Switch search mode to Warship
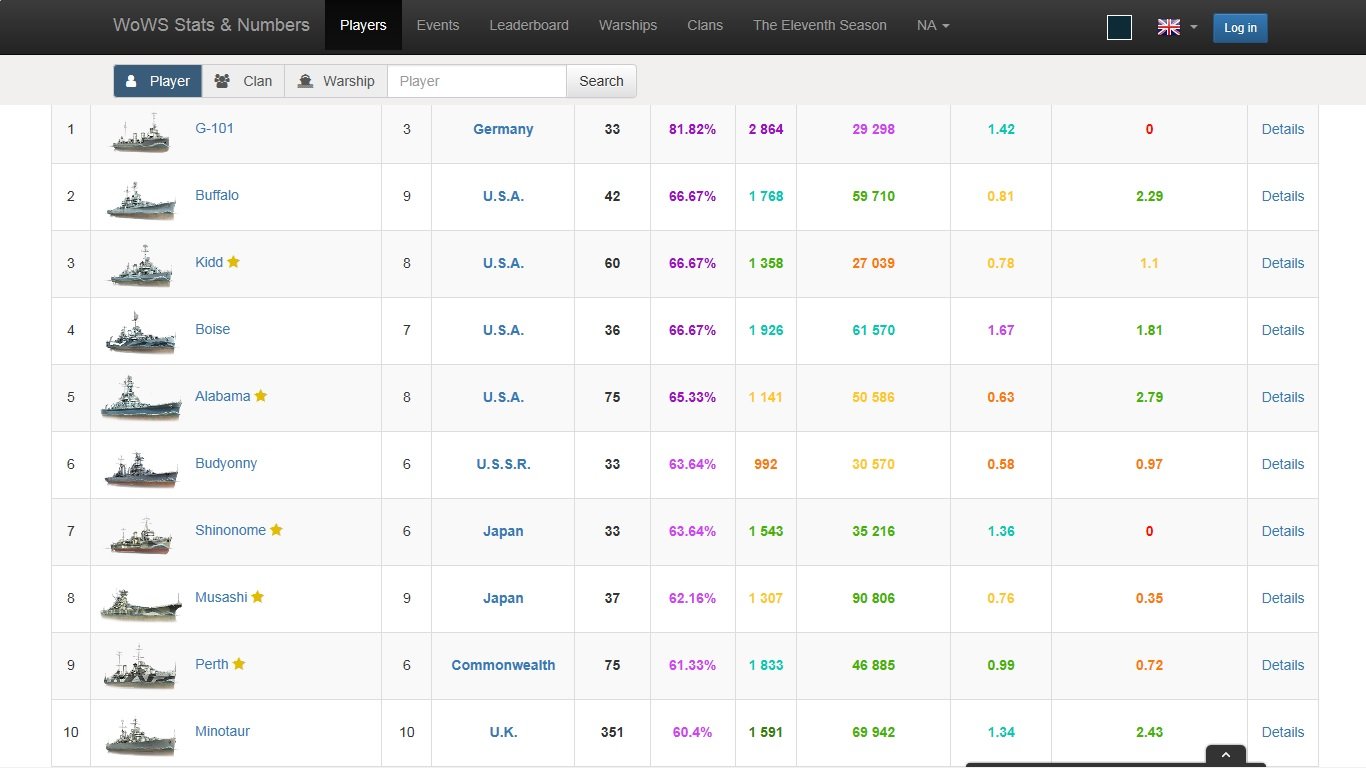 pos(336,81)
